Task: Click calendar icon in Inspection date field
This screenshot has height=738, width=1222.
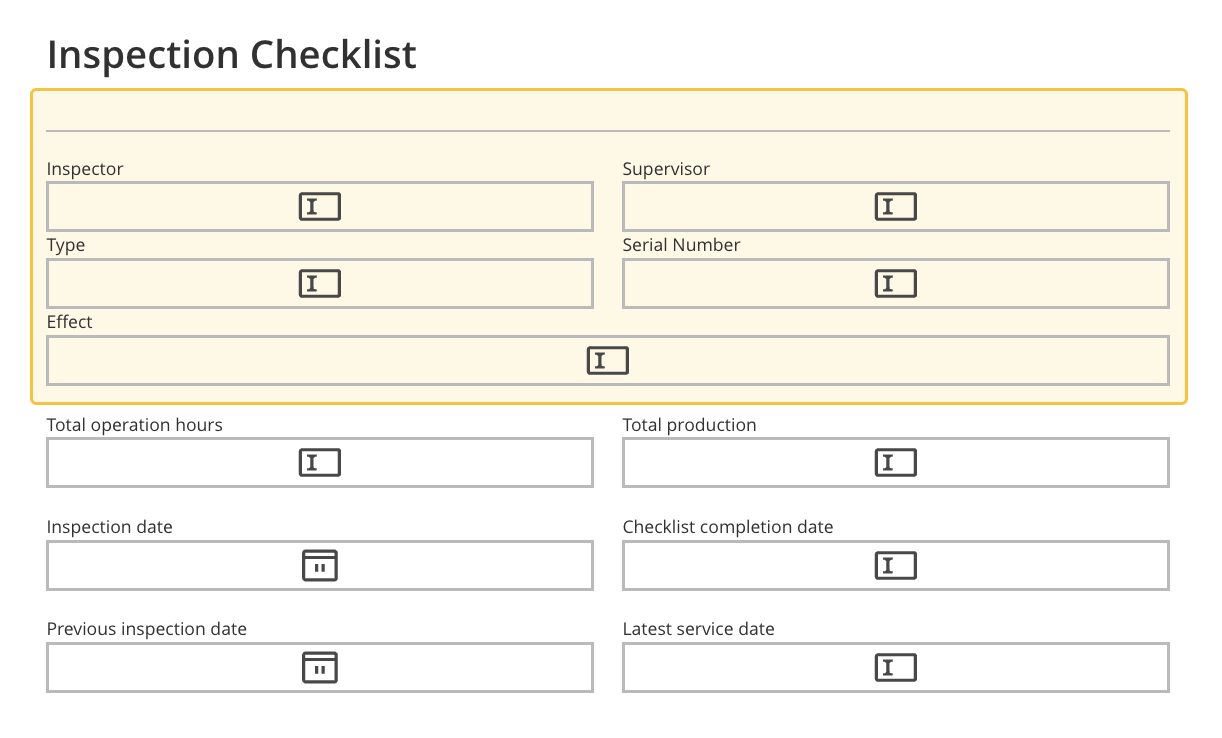Action: [320, 566]
